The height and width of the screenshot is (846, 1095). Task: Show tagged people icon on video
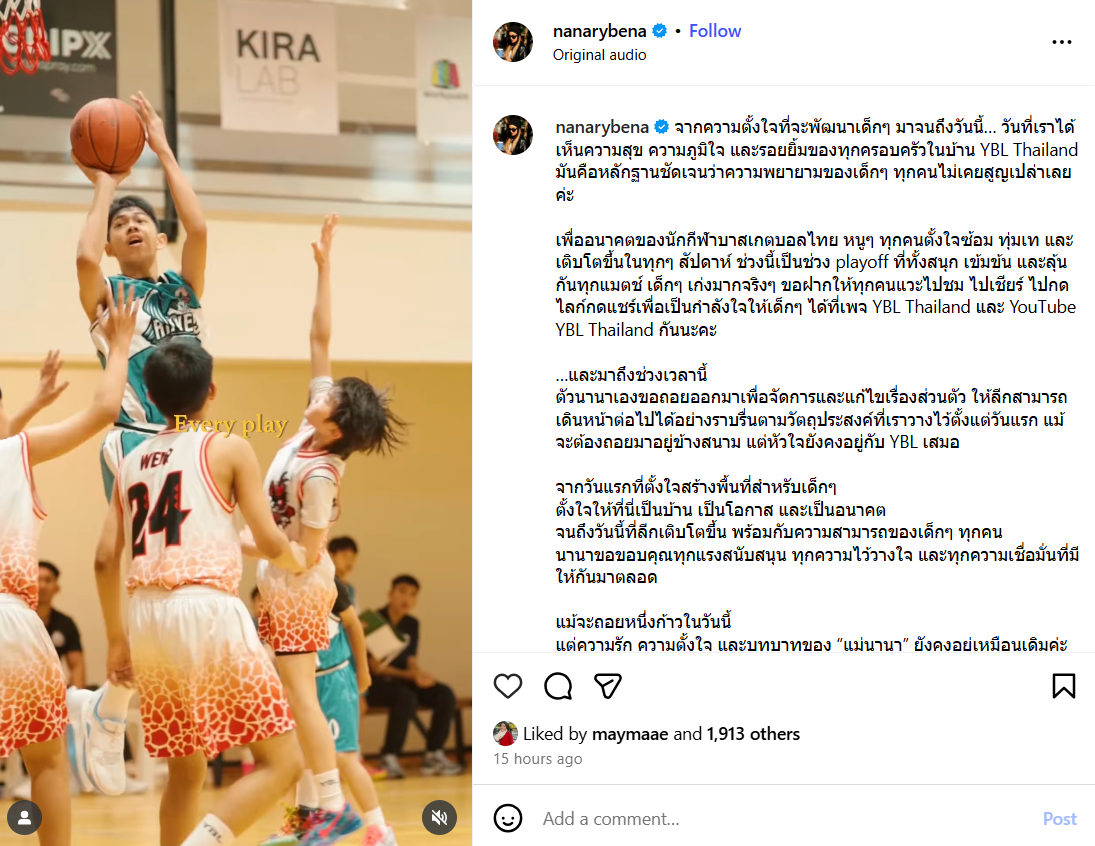[24, 817]
